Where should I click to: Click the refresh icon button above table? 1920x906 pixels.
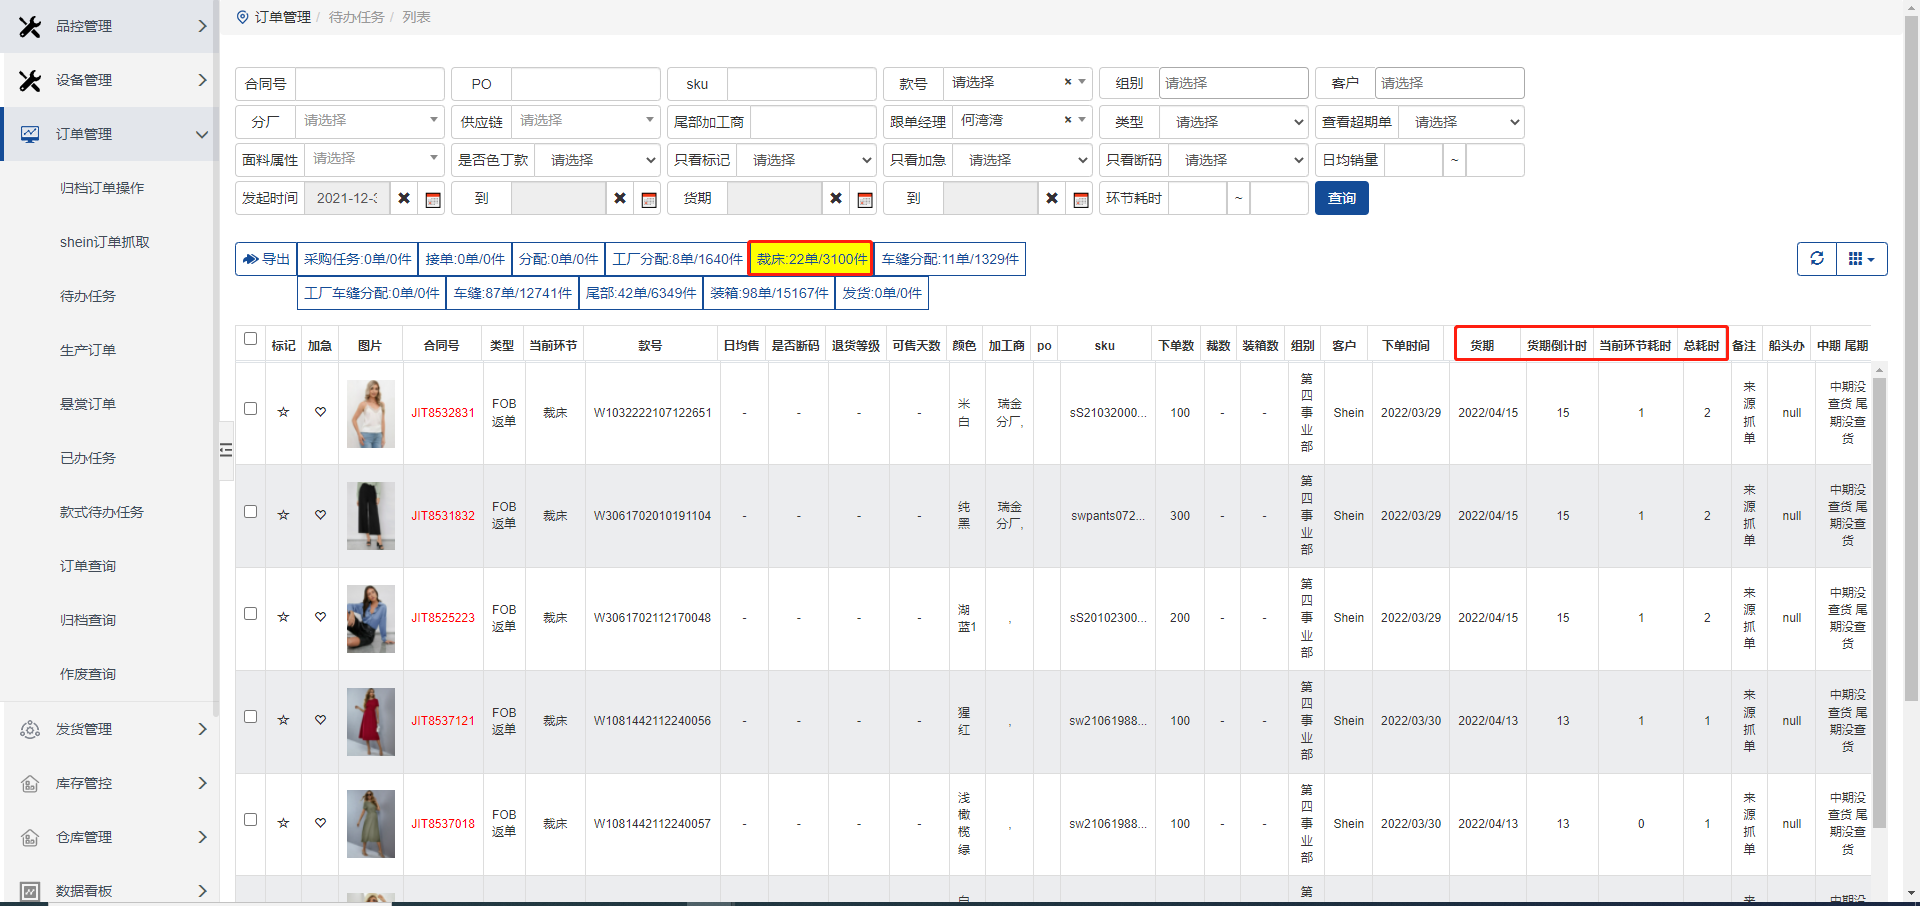pyautogui.click(x=1816, y=259)
